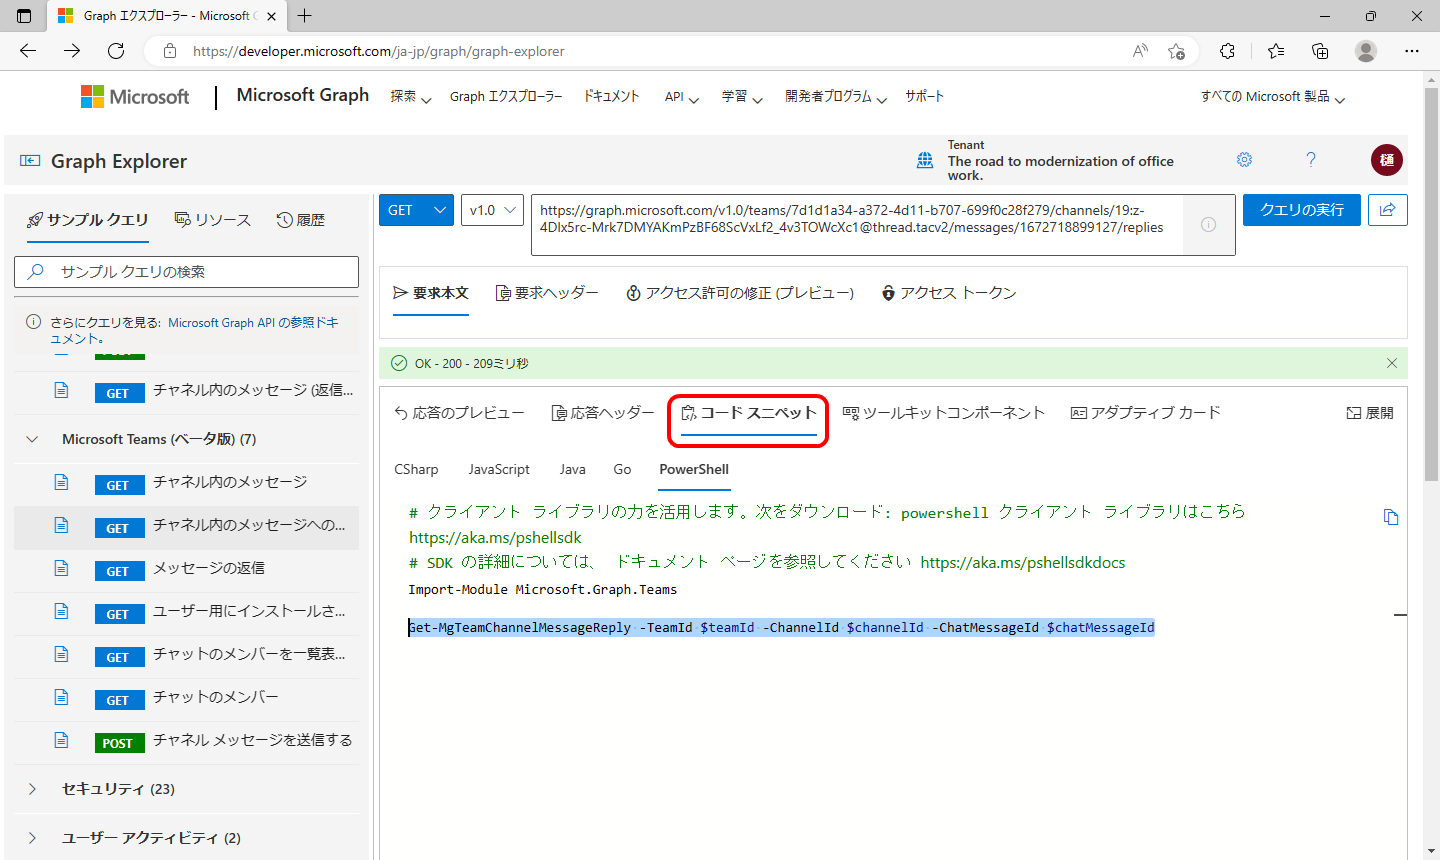1440x860 pixels.
Task: Open the 要求ヘッダー tab
Action: (547, 293)
